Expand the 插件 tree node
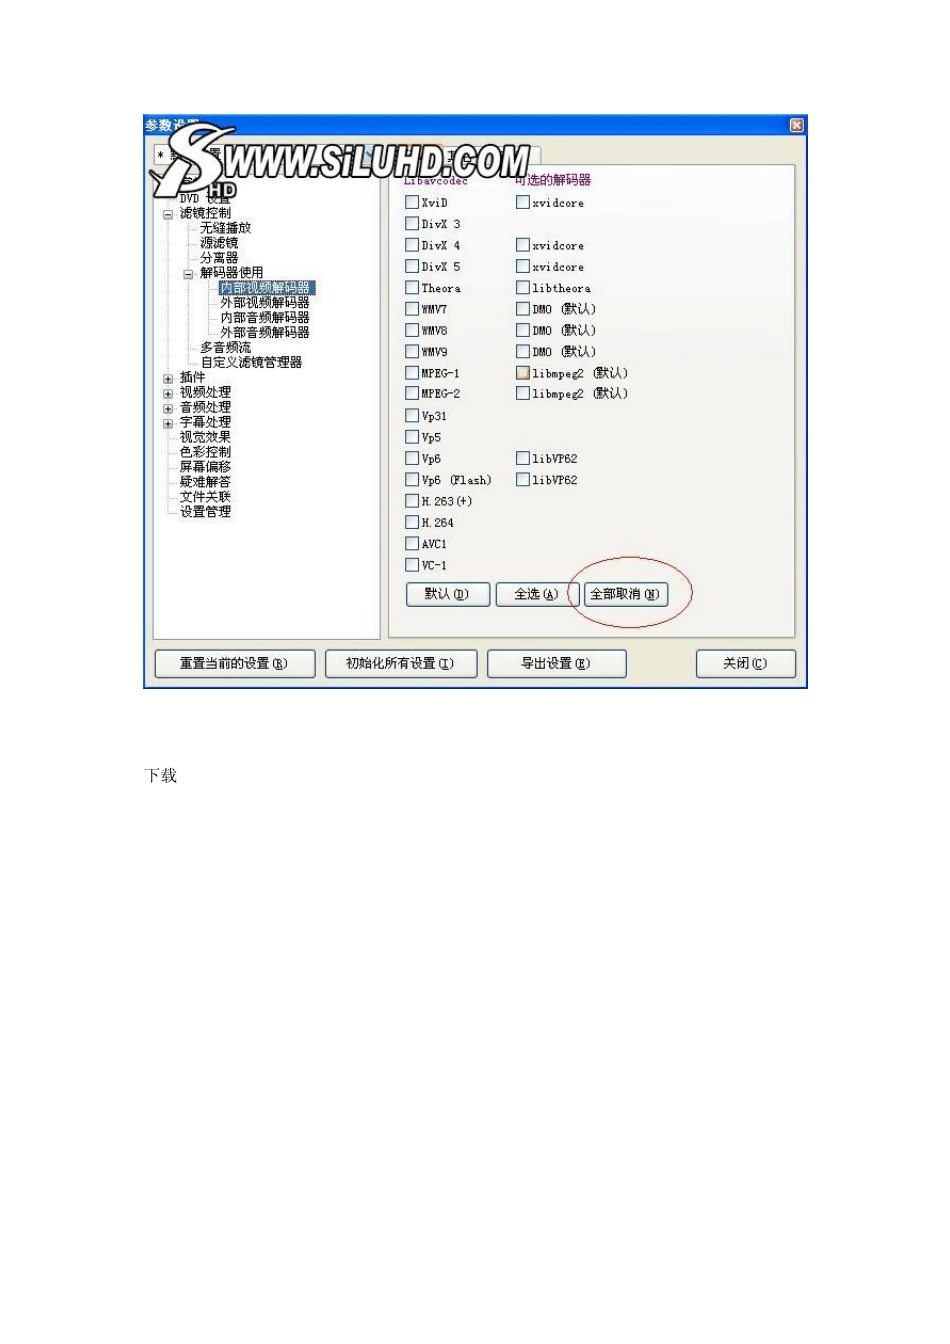 [168, 378]
